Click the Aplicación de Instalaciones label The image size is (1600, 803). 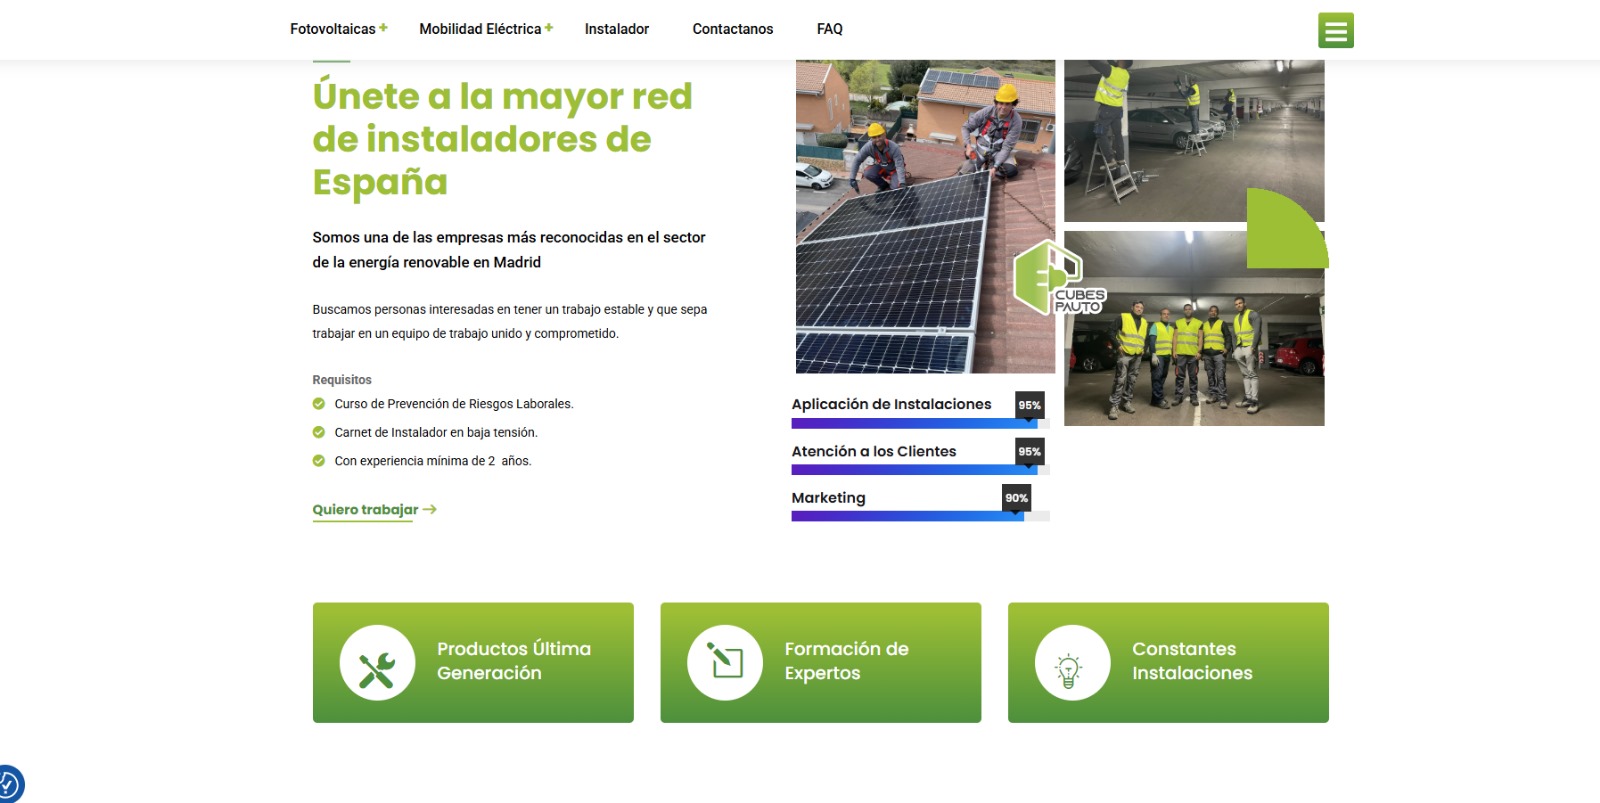[x=891, y=404]
